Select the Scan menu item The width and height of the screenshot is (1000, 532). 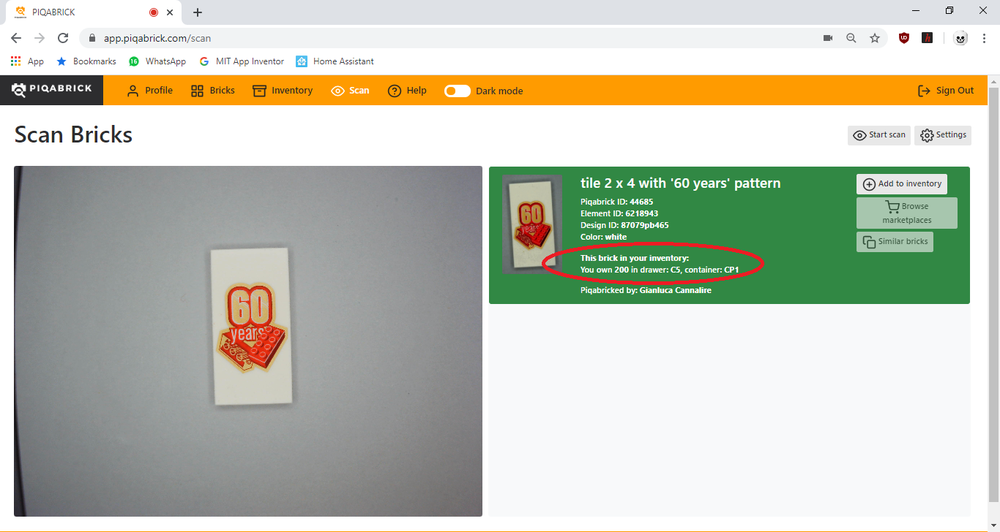(x=350, y=91)
